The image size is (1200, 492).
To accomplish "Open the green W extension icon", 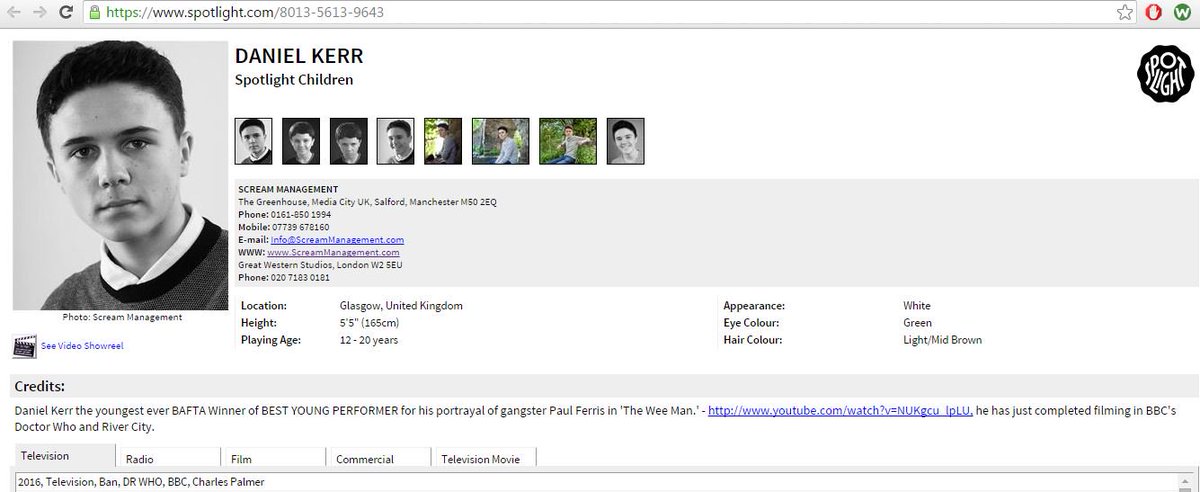I will coord(1181,13).
